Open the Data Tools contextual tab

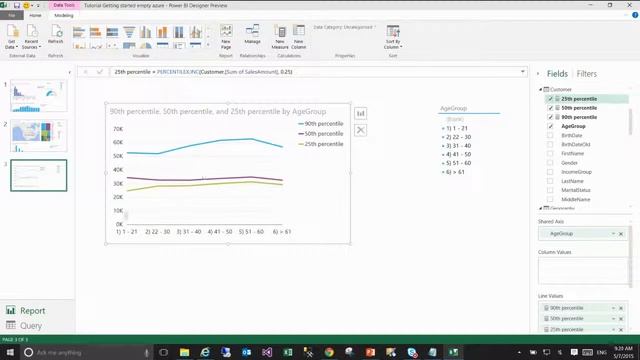click(x=64, y=5)
